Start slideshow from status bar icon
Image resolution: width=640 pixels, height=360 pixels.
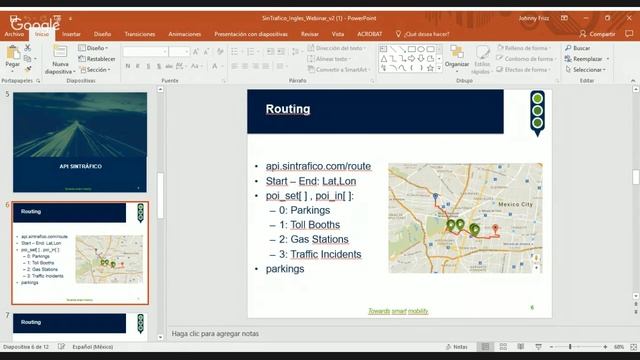pyautogui.click(x=539, y=347)
